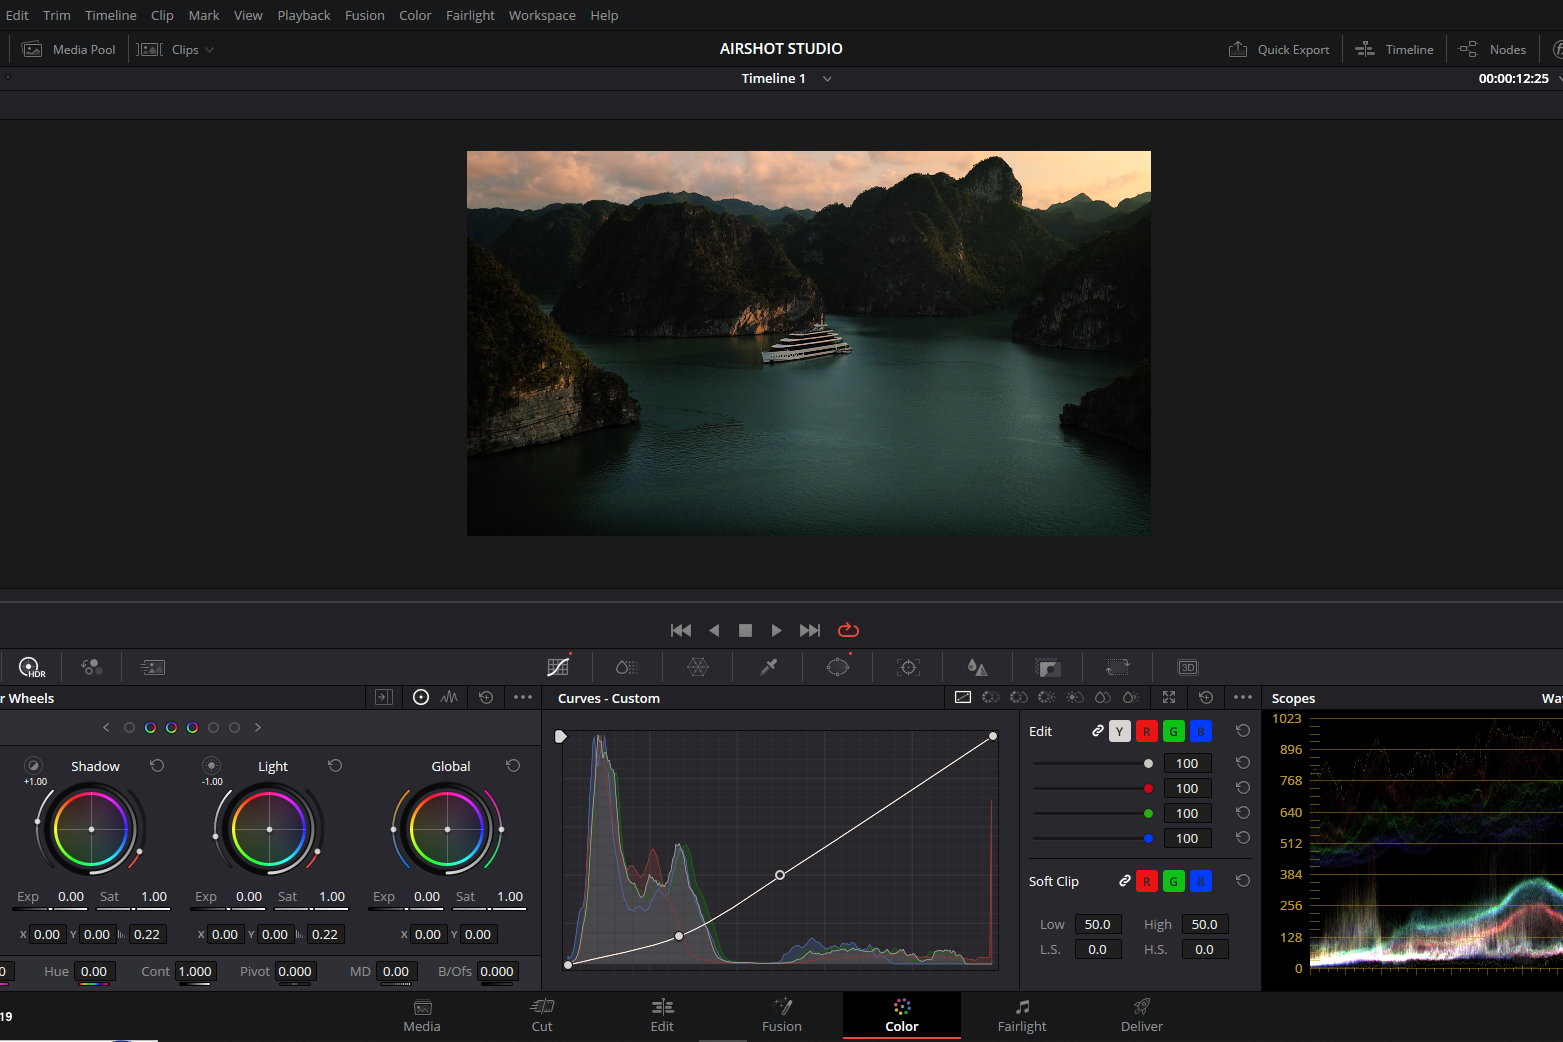Screen dimensions: 1563x1042
Task: Click the Quick Export button
Action: pyautogui.click(x=1279, y=49)
